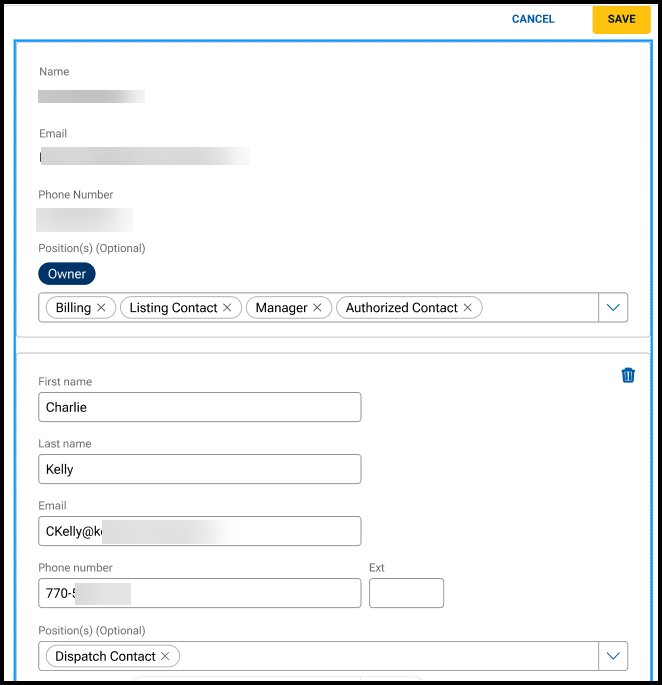Click the Authorized Contact chip label
Screen dimensions: 662x685
point(401,308)
